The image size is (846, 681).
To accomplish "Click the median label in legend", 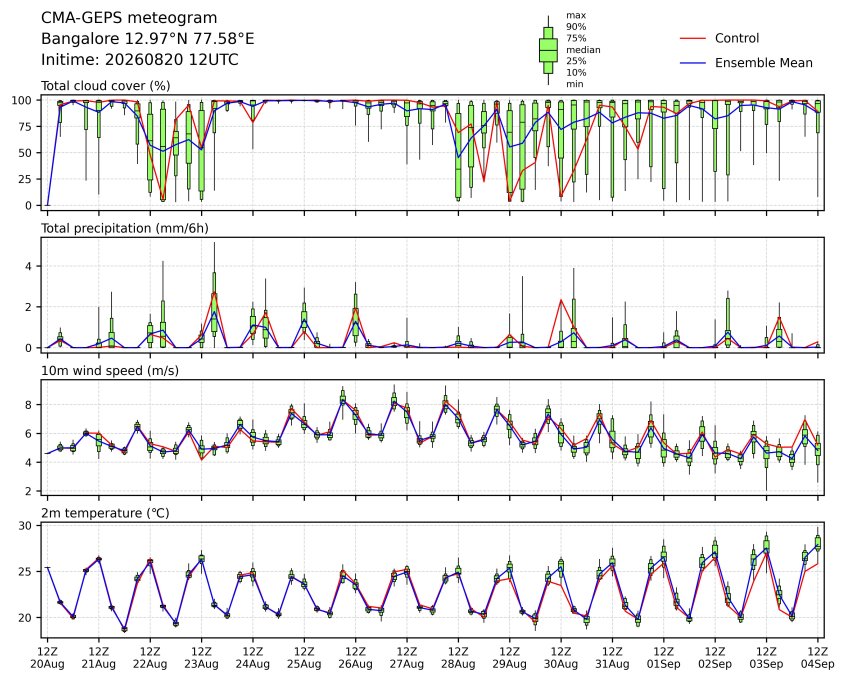I will [583, 50].
